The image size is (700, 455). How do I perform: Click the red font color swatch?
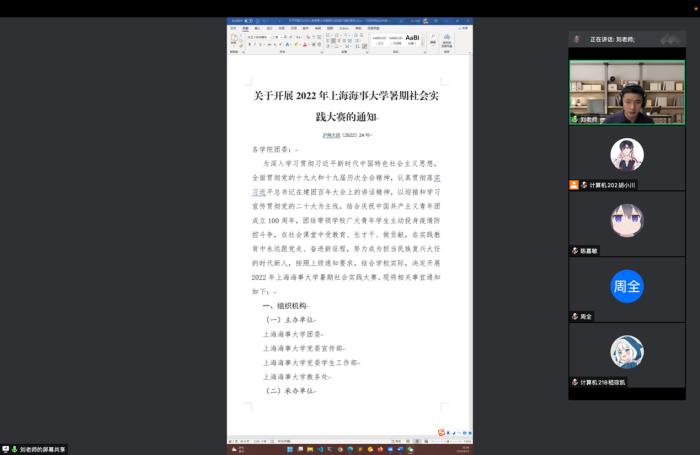(x=304, y=45)
